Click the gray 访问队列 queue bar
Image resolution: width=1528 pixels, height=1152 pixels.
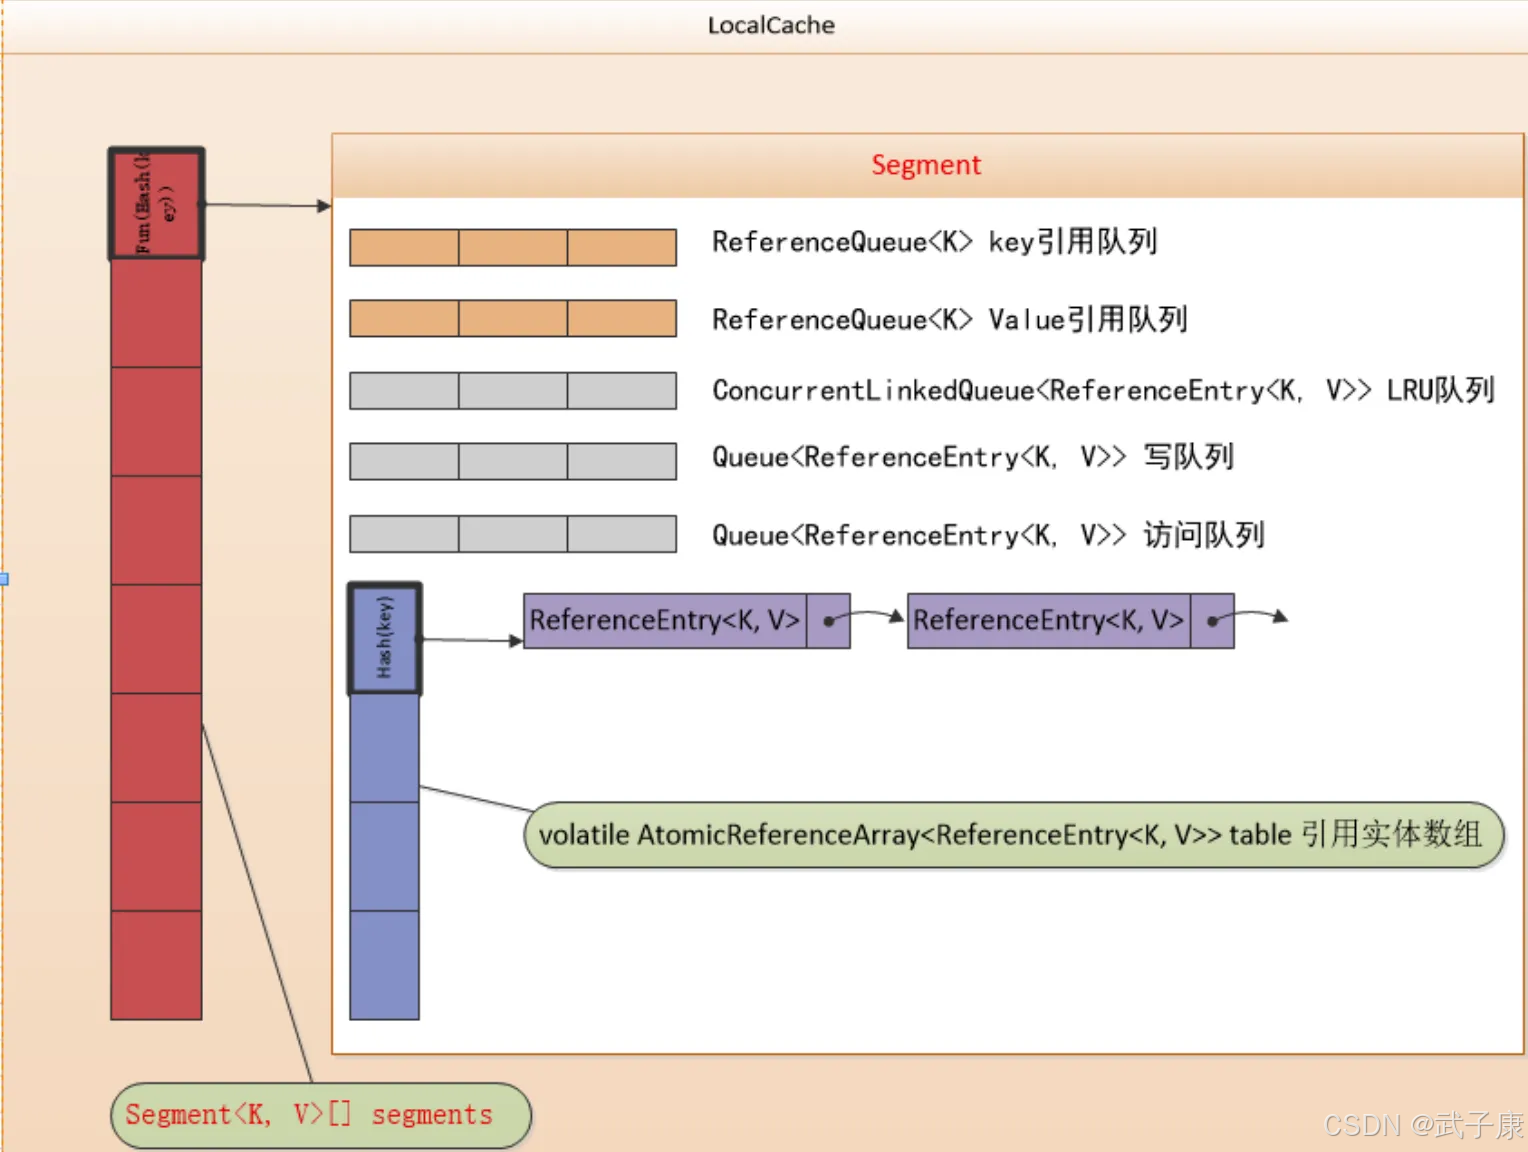pos(512,534)
